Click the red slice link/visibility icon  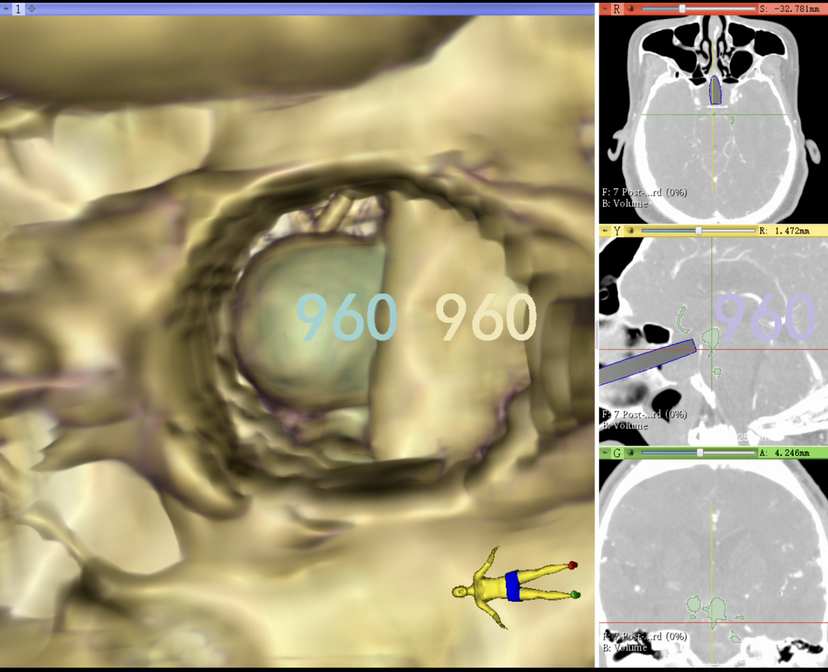tap(632, 8)
